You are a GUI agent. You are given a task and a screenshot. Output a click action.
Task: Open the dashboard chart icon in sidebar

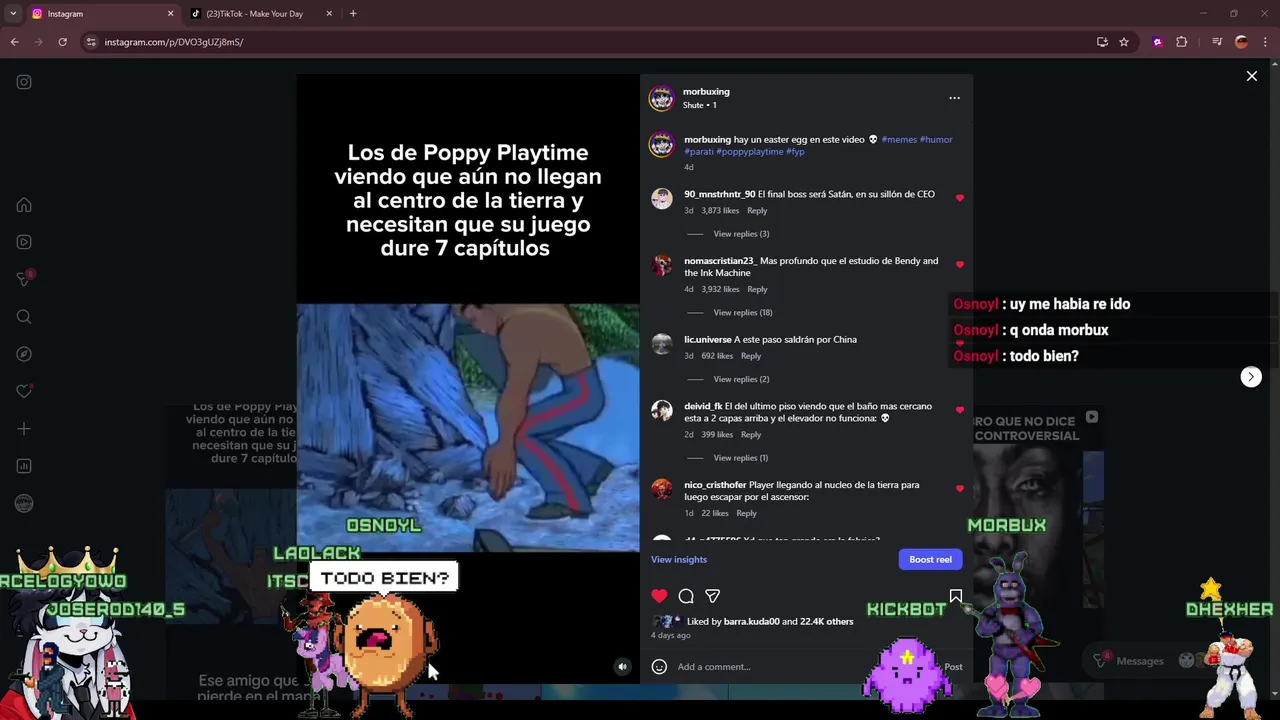coord(24,466)
